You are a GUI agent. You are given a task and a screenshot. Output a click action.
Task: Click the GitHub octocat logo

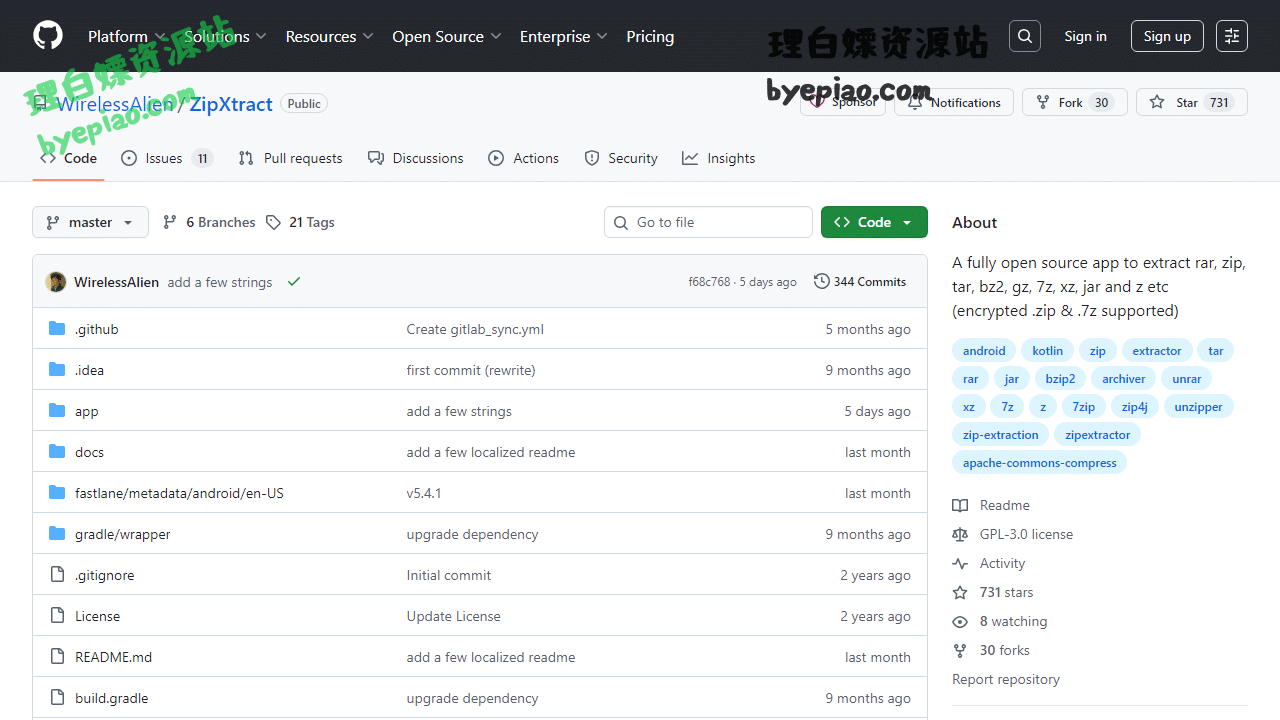(47, 35)
